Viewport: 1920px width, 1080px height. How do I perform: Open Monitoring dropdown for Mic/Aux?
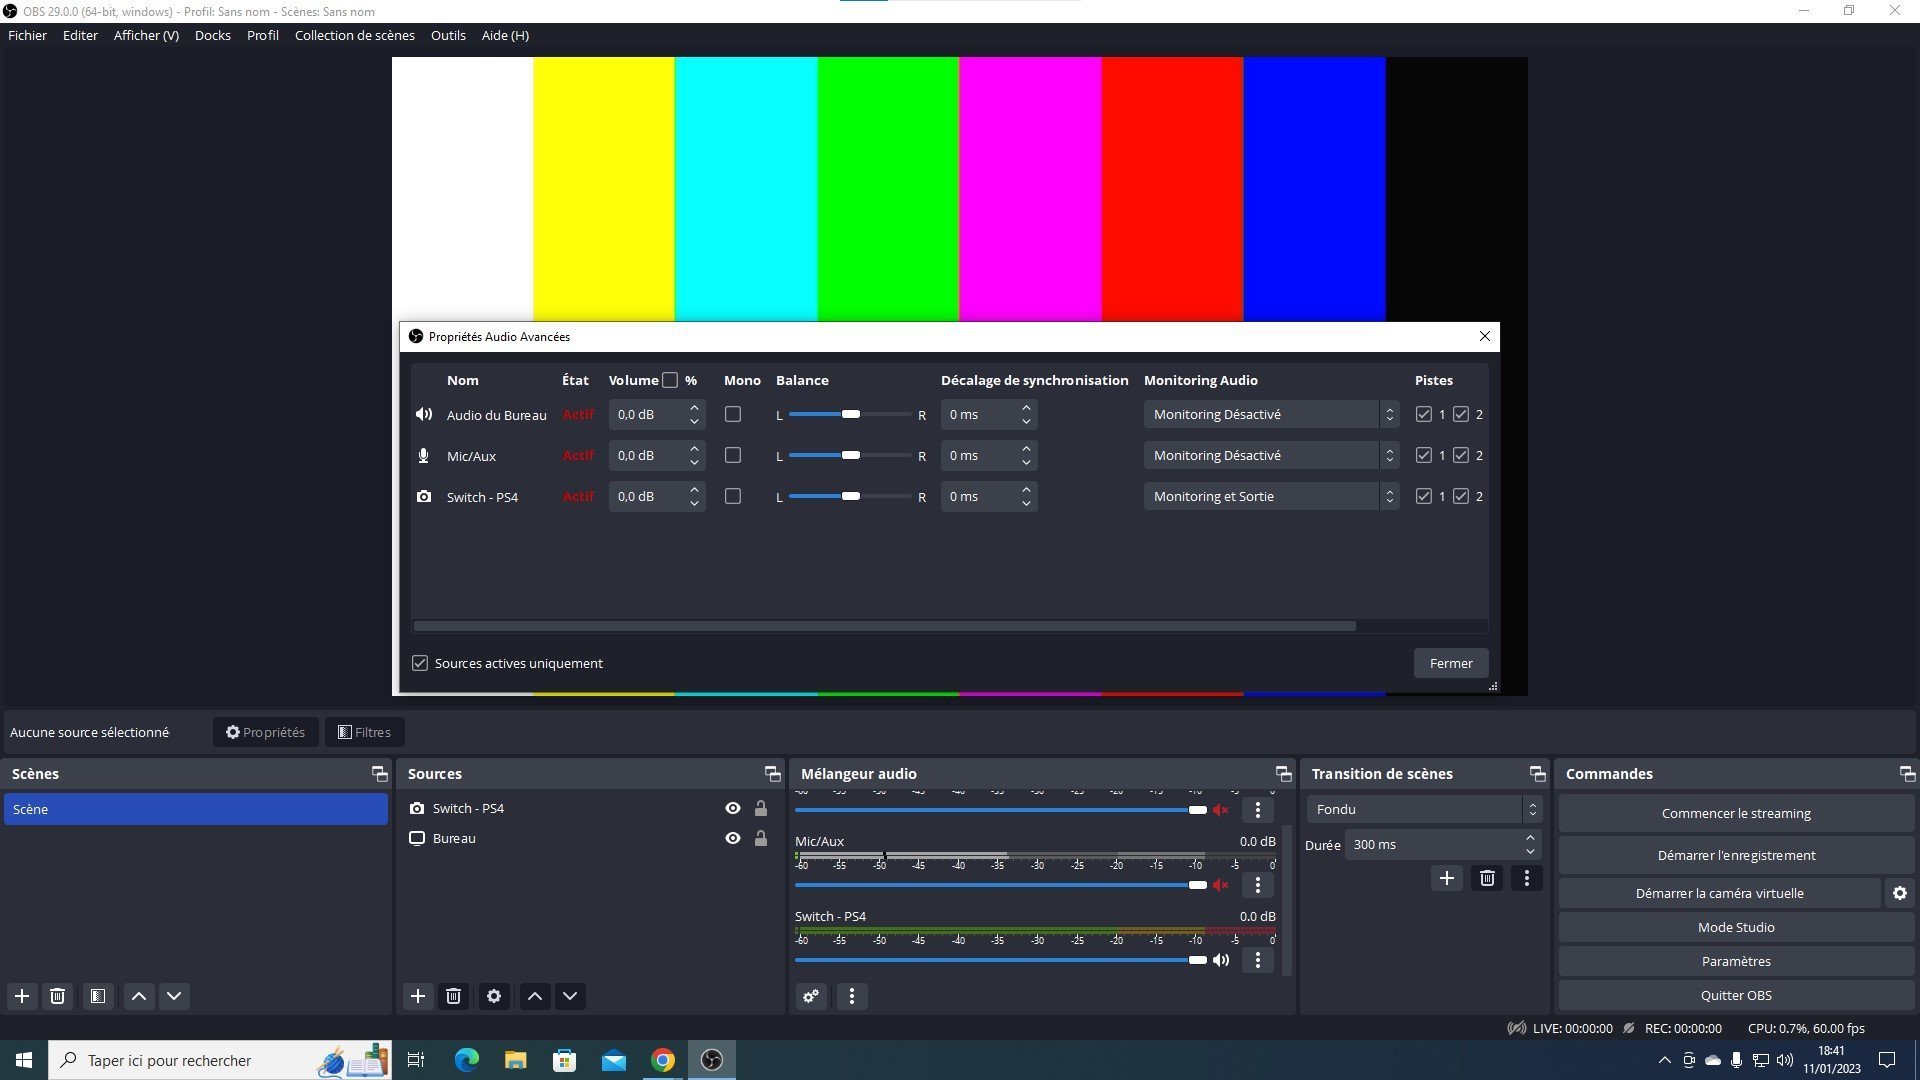pos(1271,455)
